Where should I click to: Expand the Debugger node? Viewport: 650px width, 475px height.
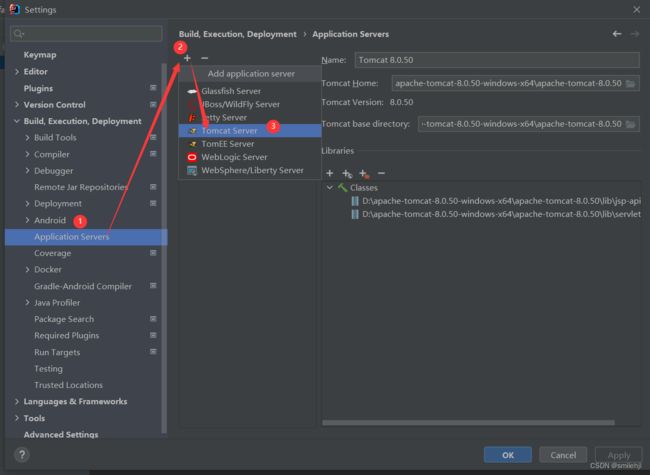pos(27,171)
